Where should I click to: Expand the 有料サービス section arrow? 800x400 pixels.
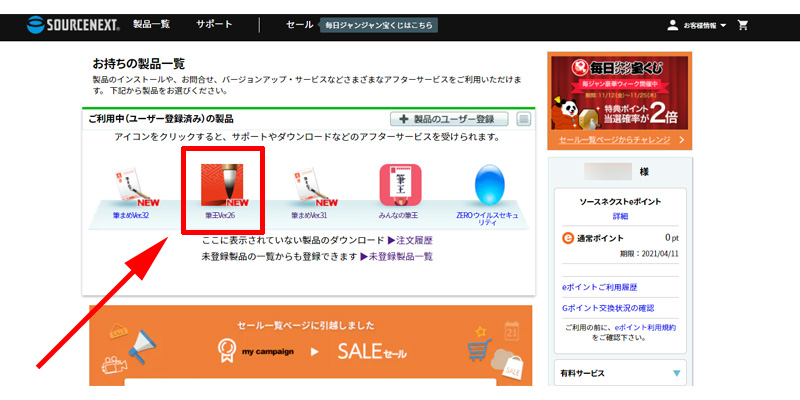(x=677, y=373)
